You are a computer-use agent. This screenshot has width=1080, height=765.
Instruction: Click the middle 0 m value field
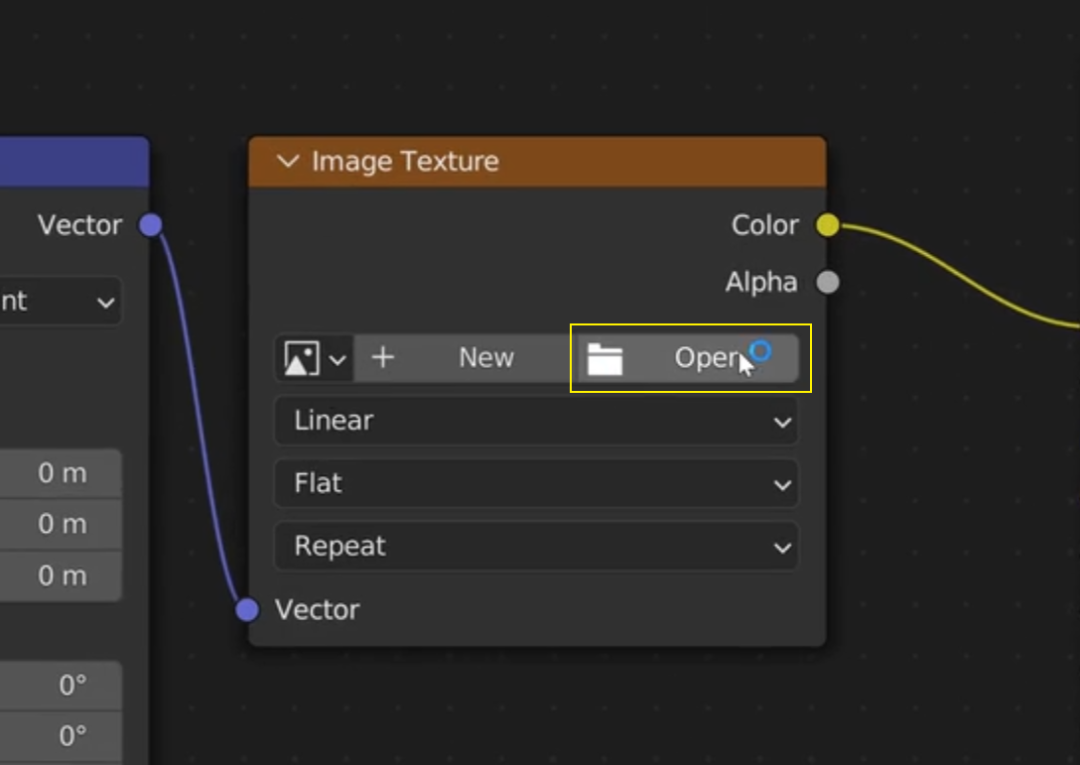60,524
